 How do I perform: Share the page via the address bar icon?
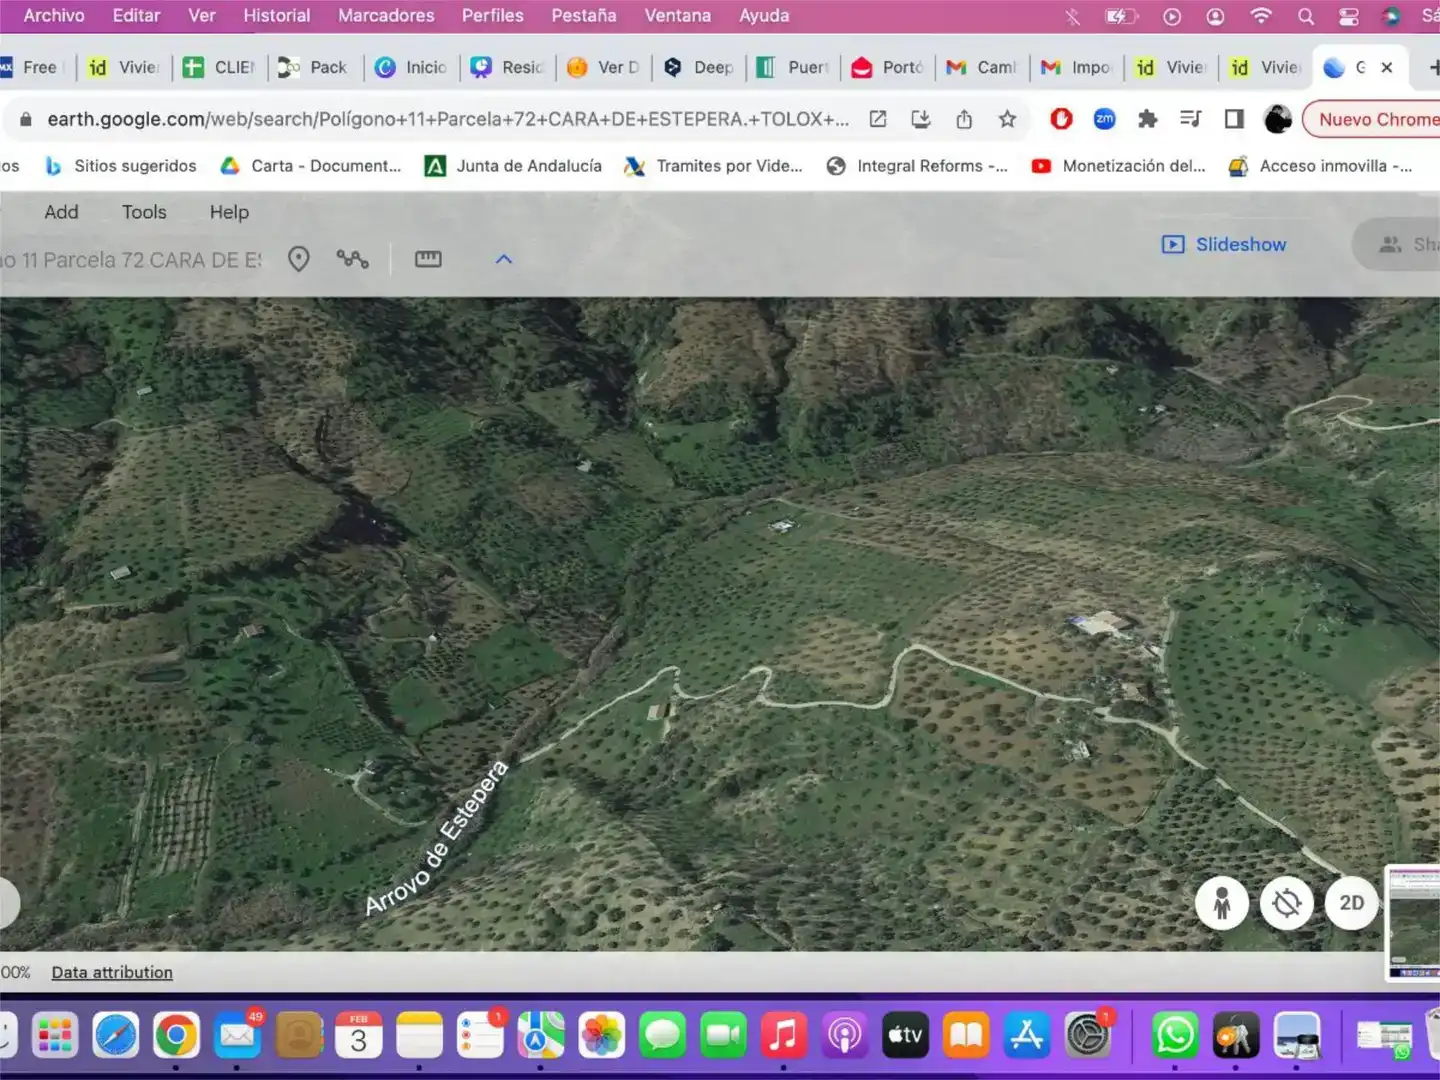pyautogui.click(x=964, y=119)
